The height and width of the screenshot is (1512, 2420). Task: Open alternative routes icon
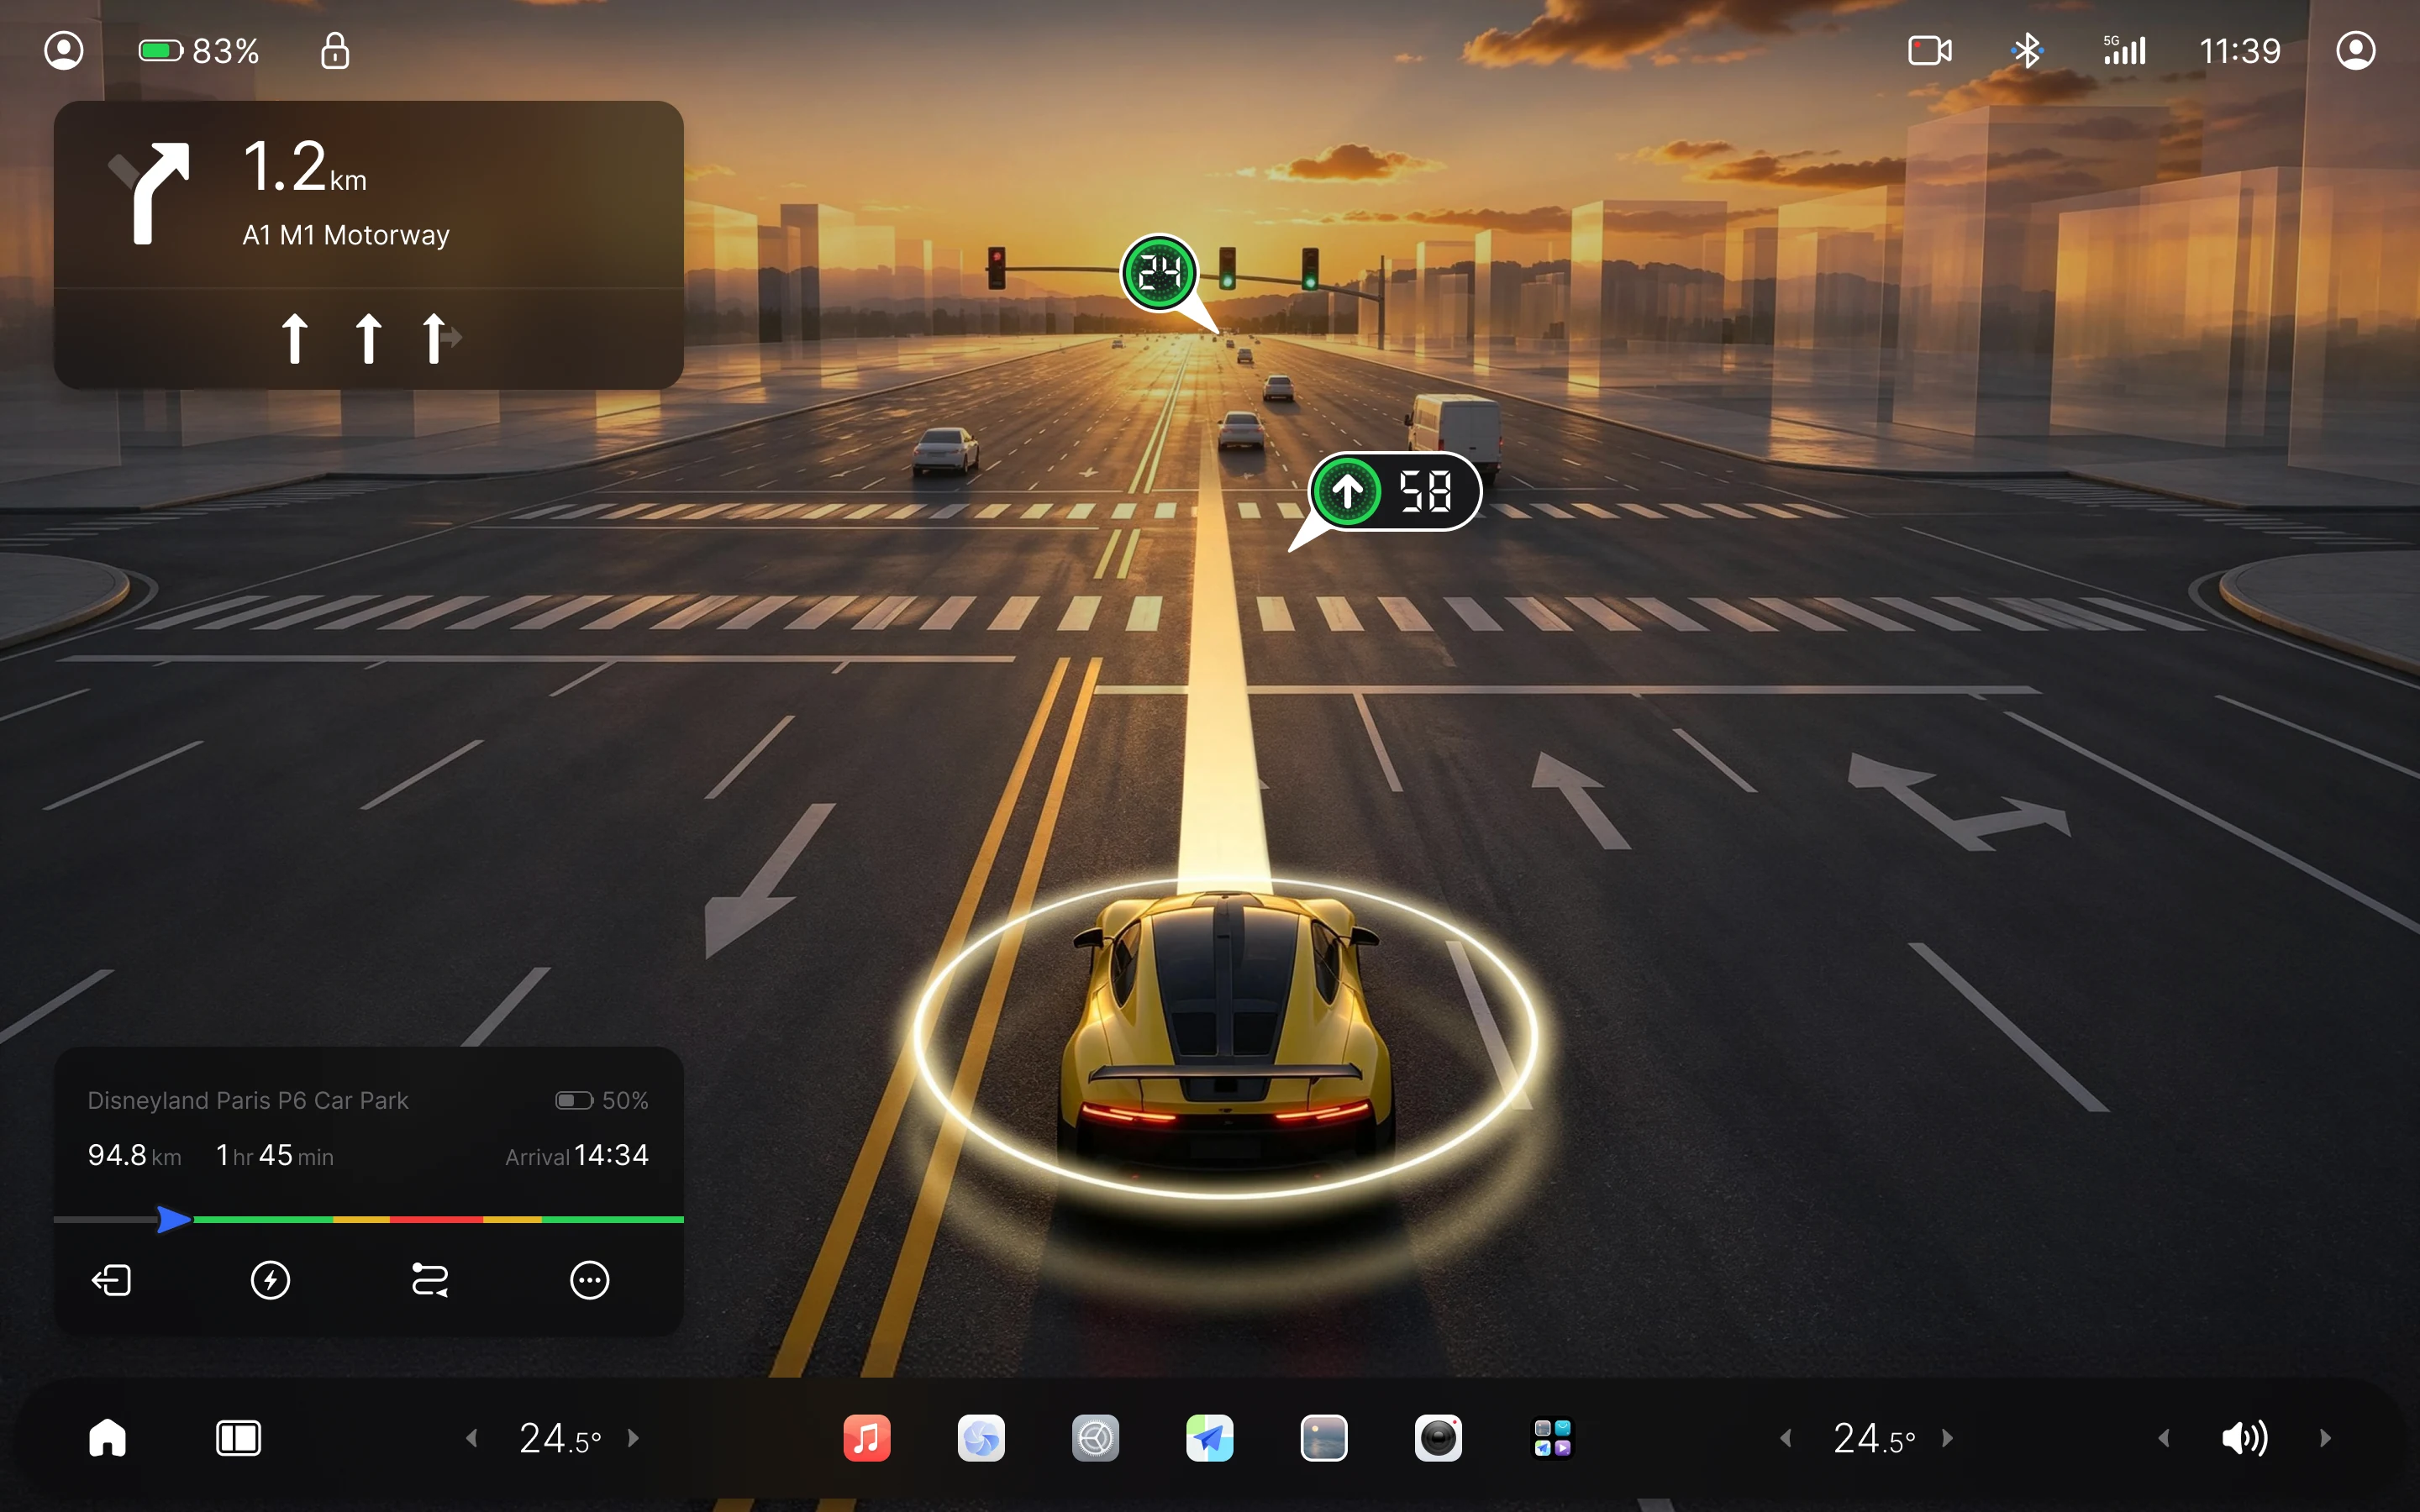[x=430, y=1280]
